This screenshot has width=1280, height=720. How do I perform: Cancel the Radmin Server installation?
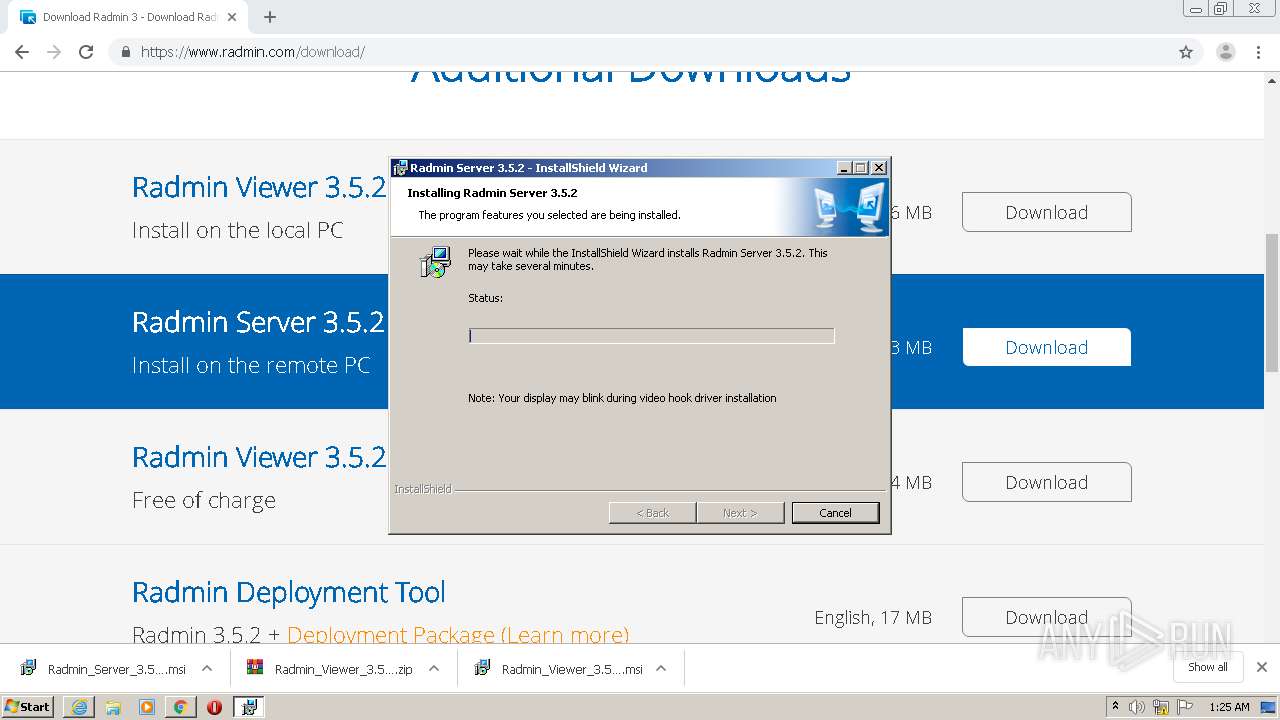835,513
